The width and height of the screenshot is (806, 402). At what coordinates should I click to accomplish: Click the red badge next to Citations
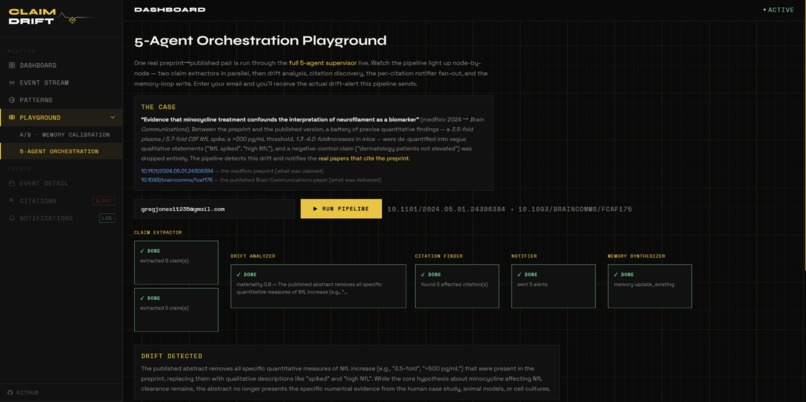104,201
